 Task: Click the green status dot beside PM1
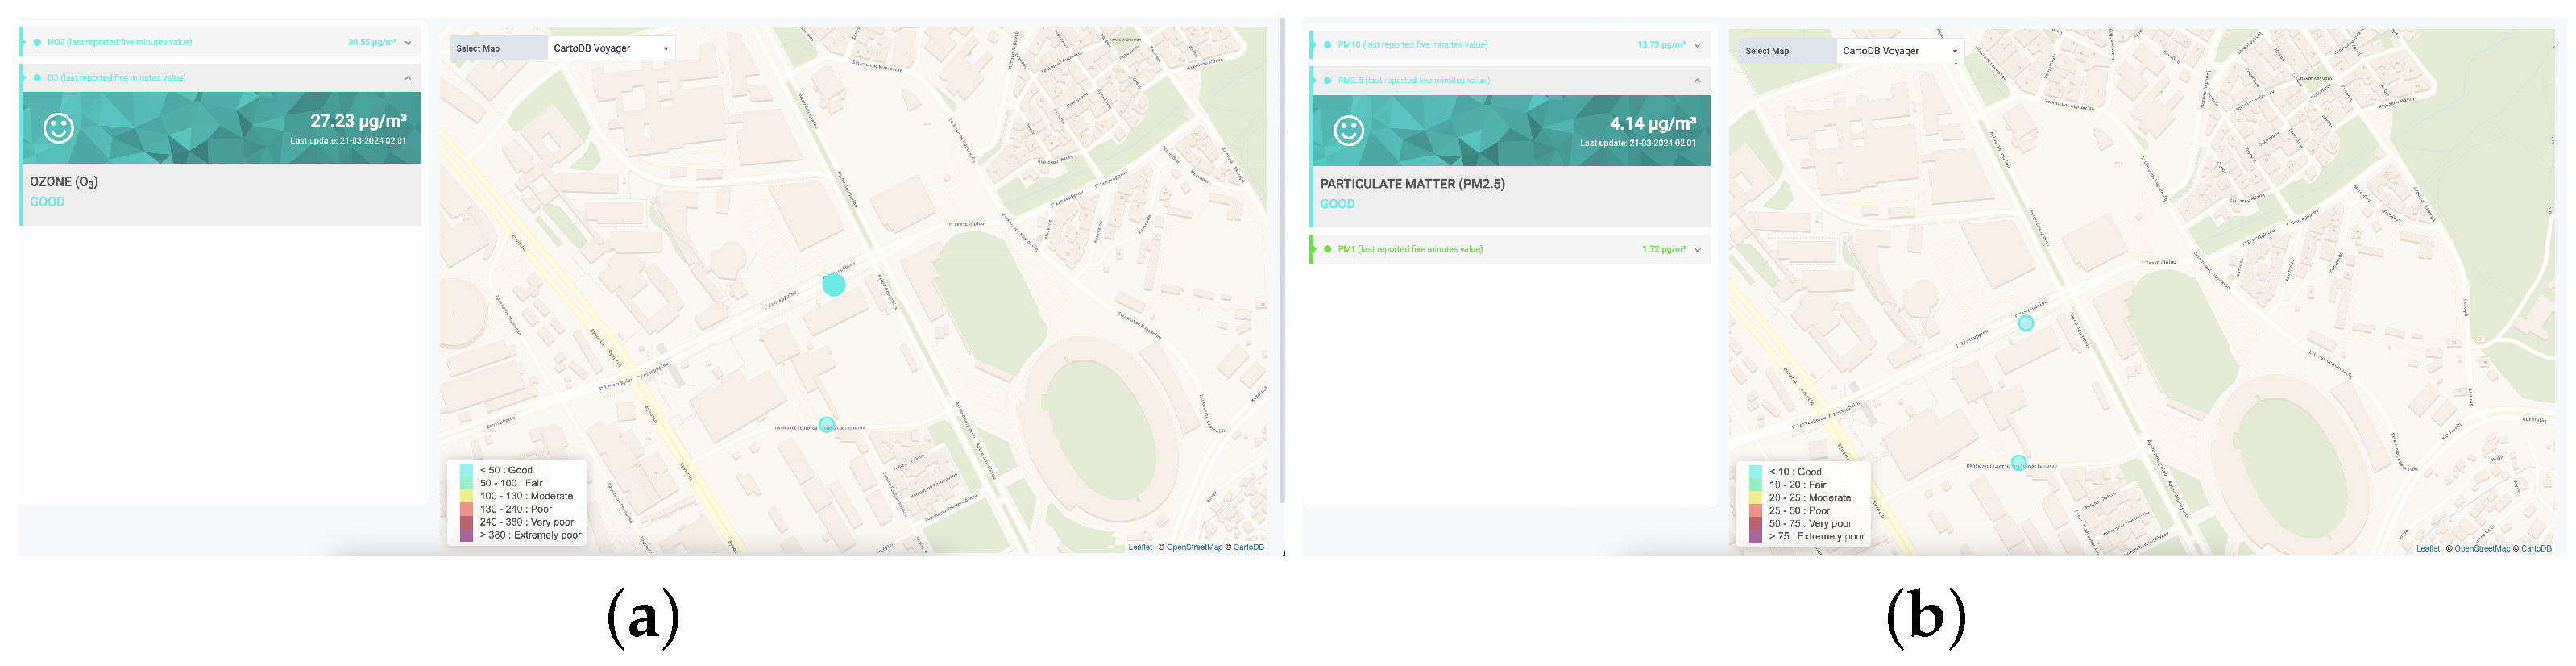pyautogui.click(x=1327, y=249)
